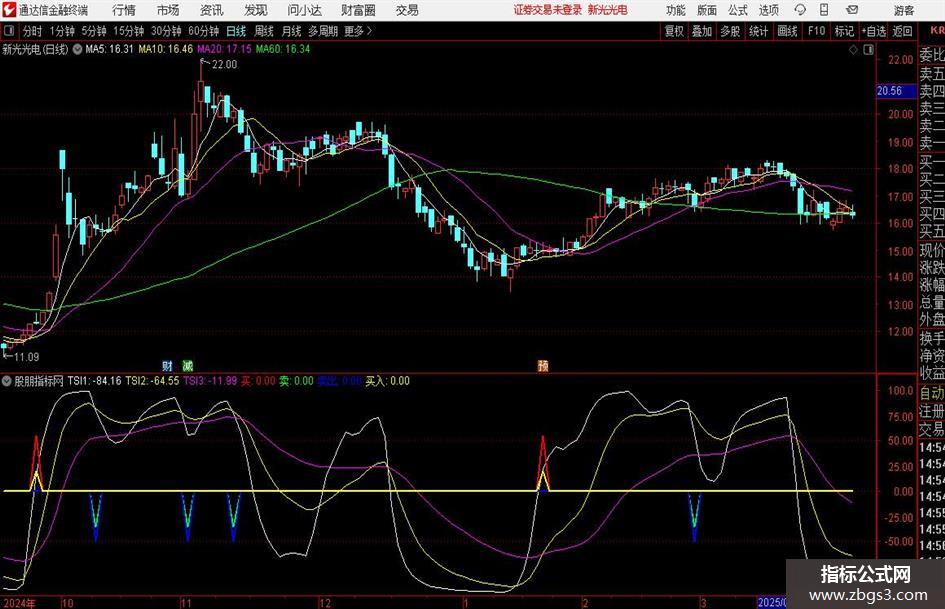Expand the MA indicator dropdown arrow
This screenshot has width=945, height=609.
pyautogui.click(x=77, y=49)
